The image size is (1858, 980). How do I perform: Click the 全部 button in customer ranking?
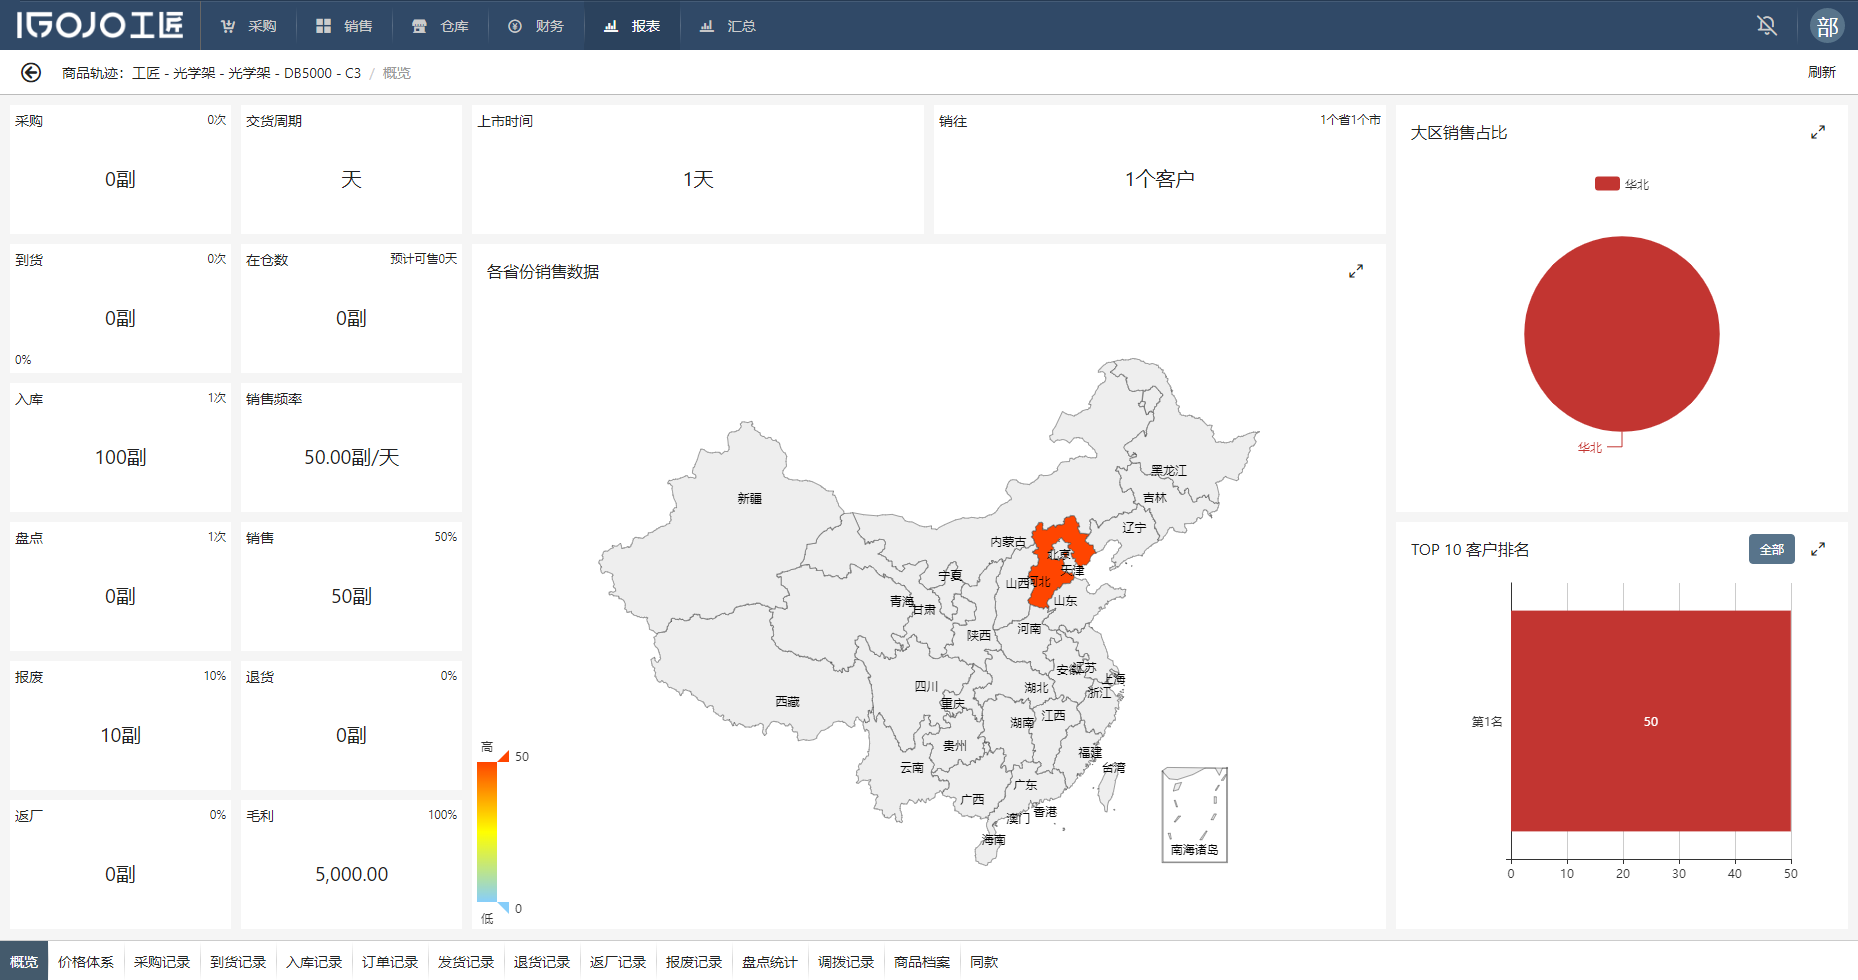pos(1771,549)
